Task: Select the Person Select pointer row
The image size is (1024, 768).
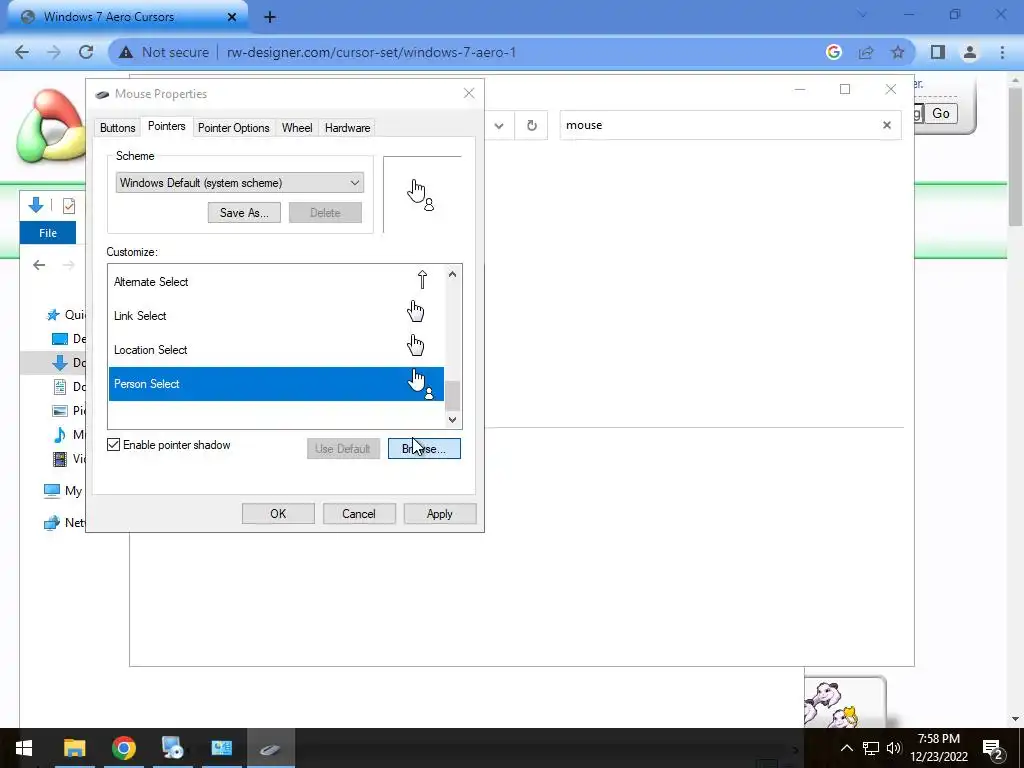Action: (276, 383)
